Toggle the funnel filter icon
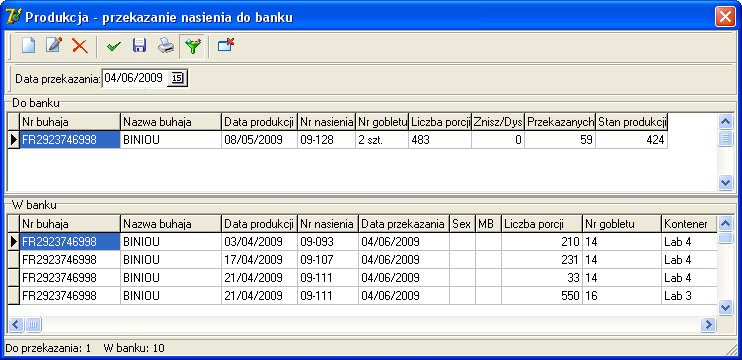742x360 pixels. [193, 46]
